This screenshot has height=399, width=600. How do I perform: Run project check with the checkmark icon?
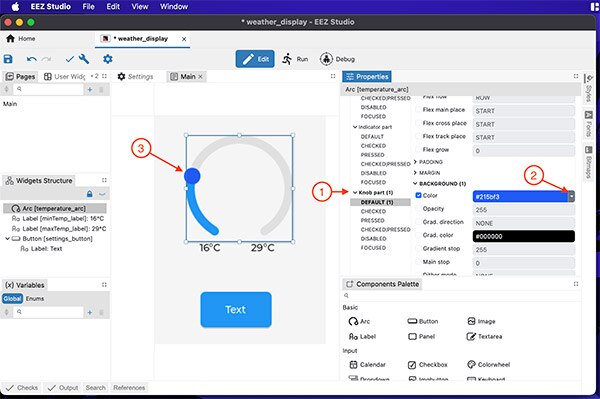point(69,59)
